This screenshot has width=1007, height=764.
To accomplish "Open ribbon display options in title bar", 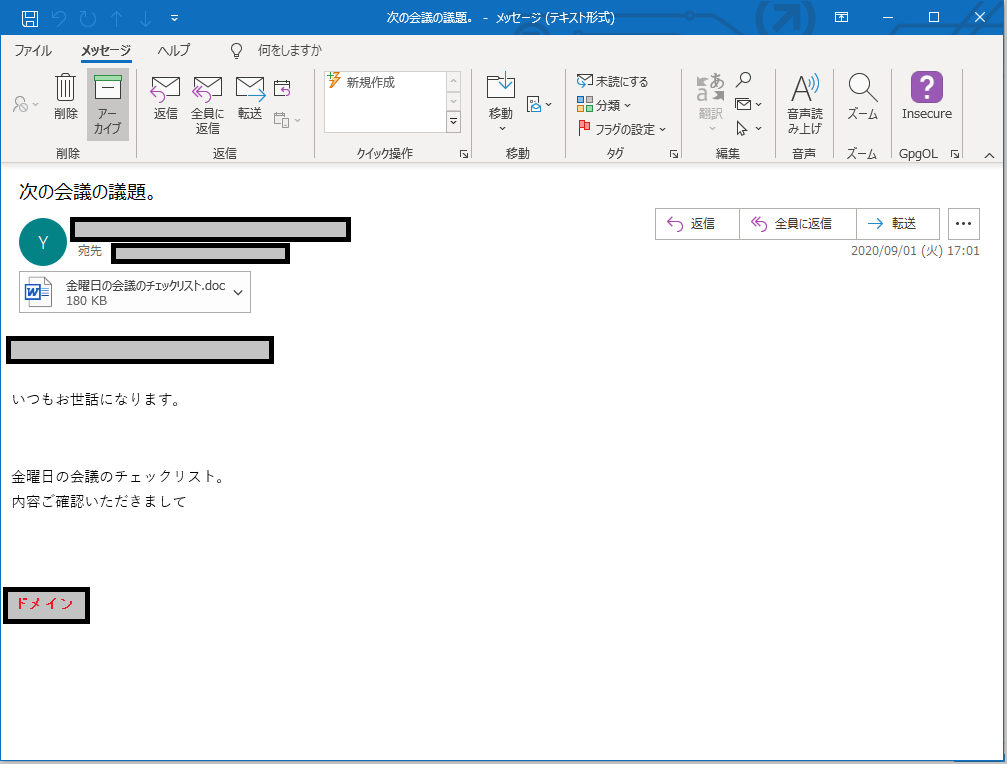I will [x=841, y=17].
